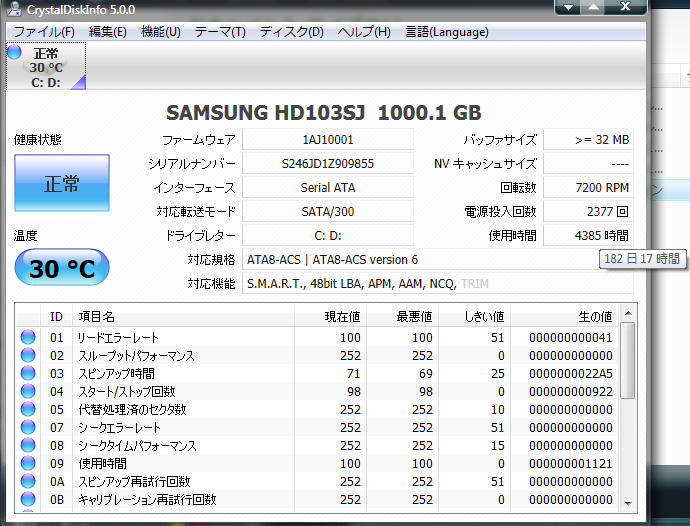Image resolution: width=690 pixels, height=526 pixels.
Task: Click the drive letter field C: D:
Action: (x=328, y=235)
